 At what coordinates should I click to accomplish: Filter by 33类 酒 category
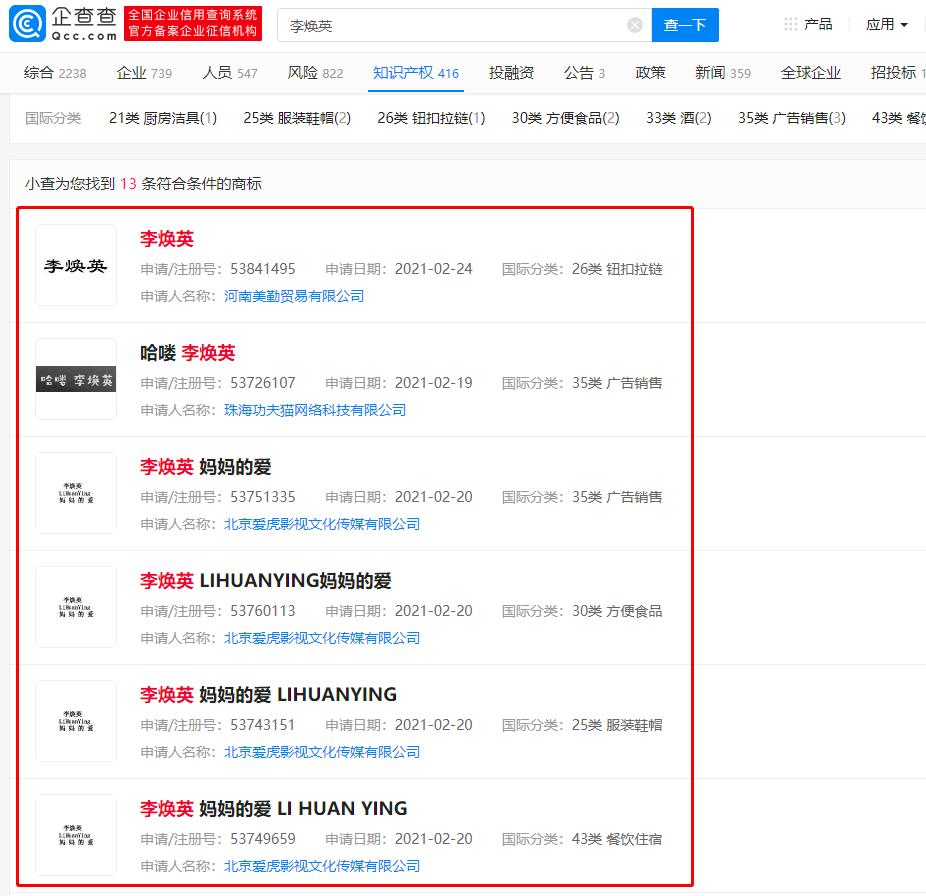[679, 118]
